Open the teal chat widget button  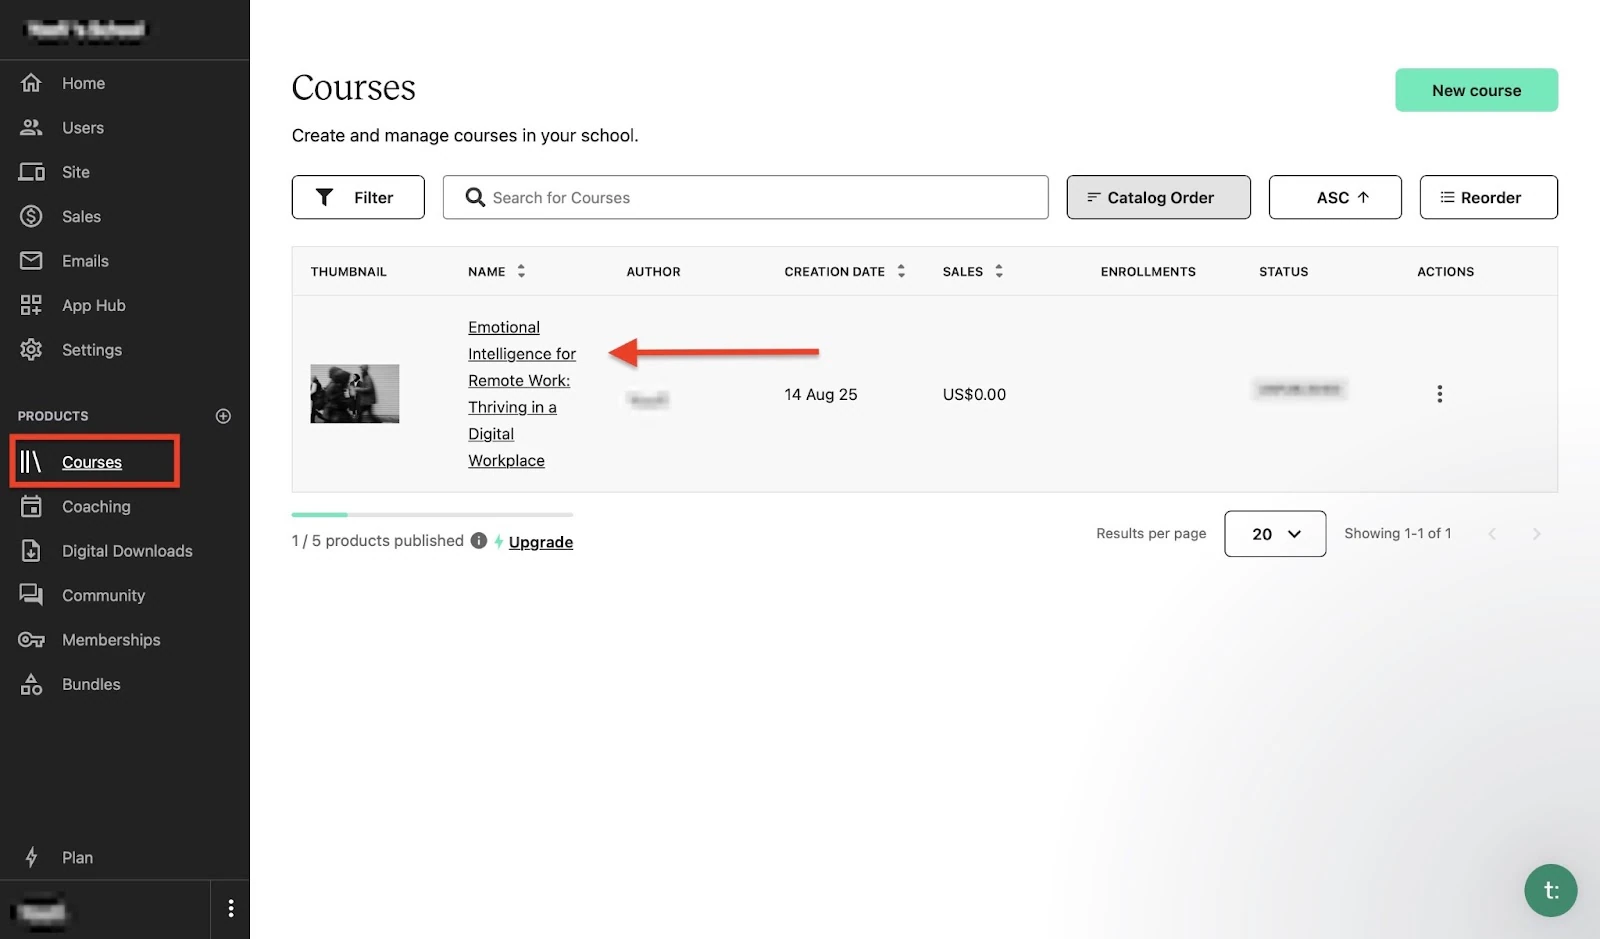pos(1550,890)
